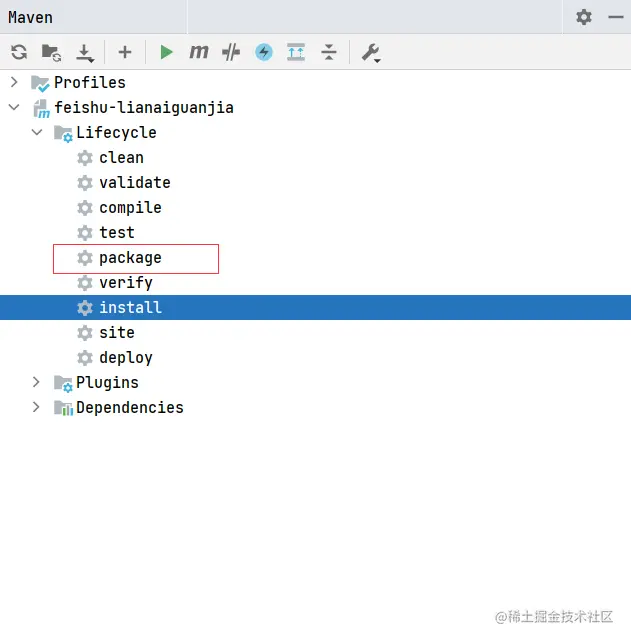Click the Maven panel title
631x642 pixels.
coord(30,18)
